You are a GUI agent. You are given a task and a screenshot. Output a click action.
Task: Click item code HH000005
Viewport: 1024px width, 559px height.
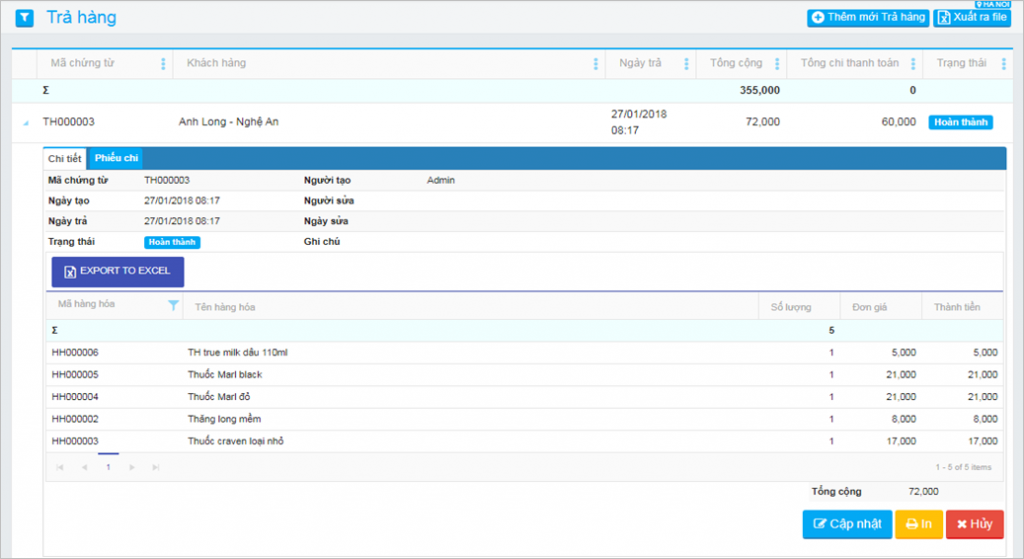tap(75, 375)
